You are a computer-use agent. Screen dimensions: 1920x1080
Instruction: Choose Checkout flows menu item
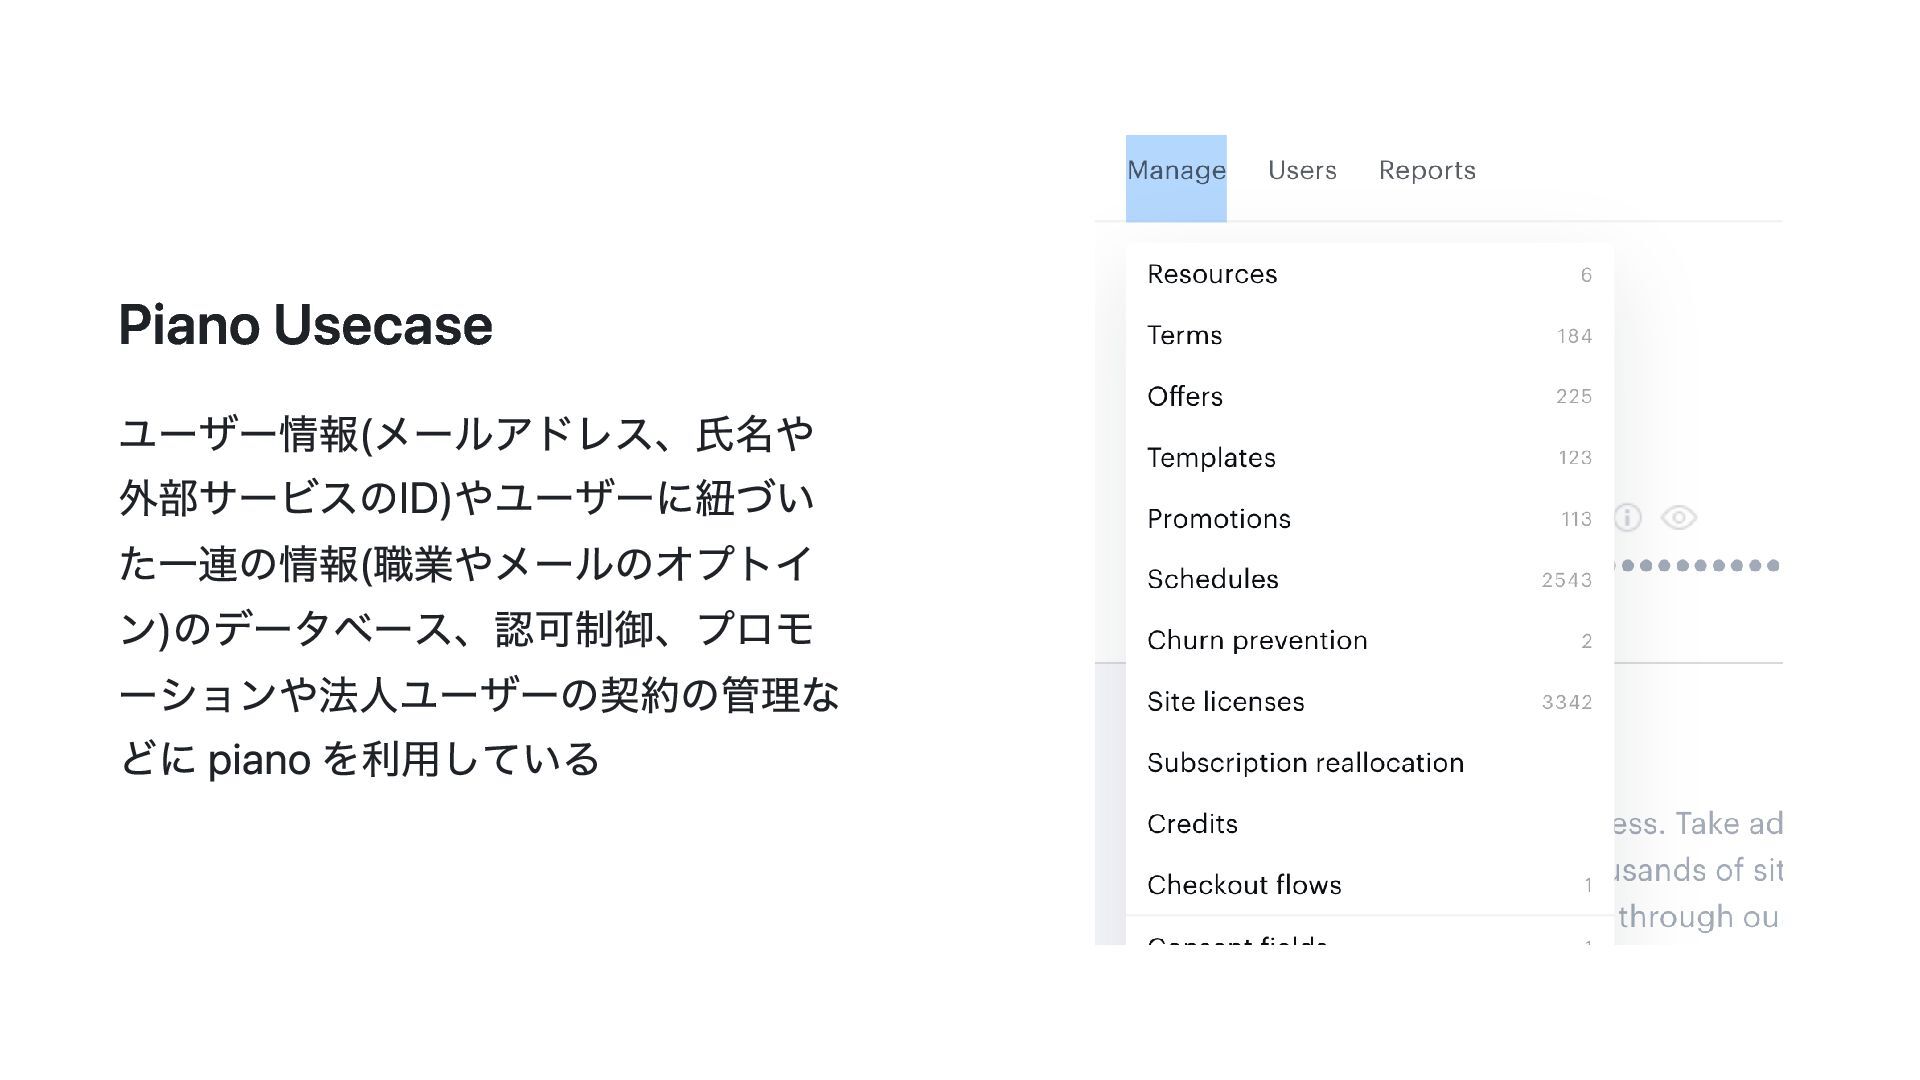(x=1244, y=885)
